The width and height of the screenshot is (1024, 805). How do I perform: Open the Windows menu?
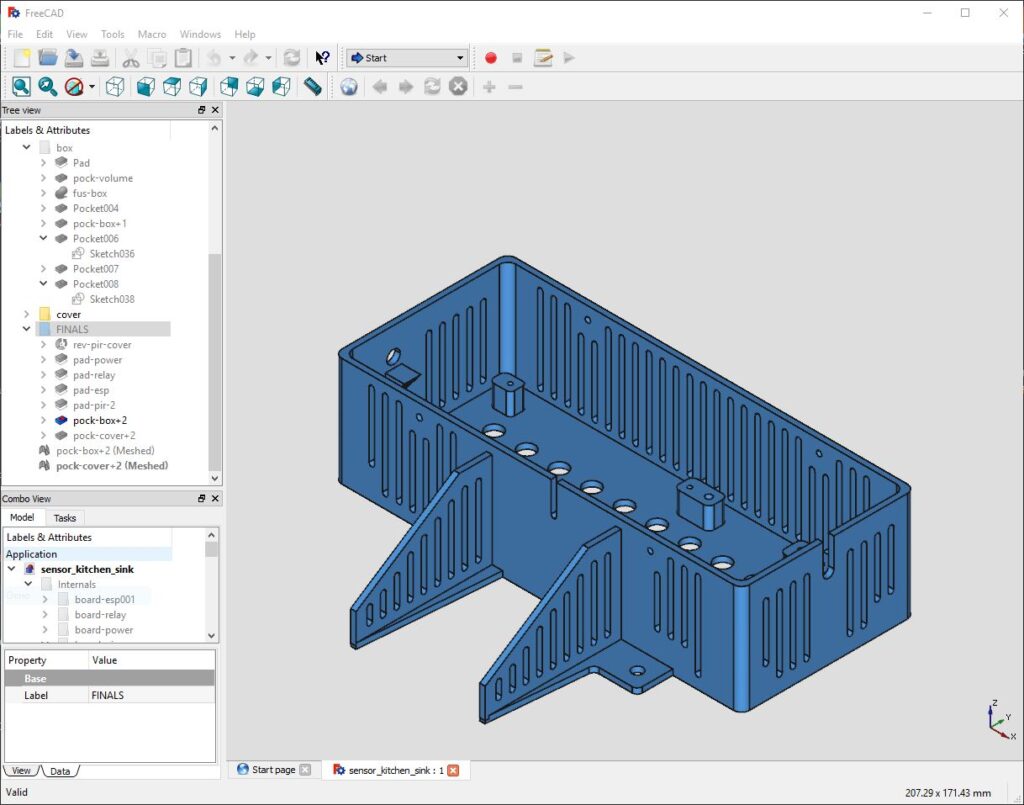coord(200,34)
